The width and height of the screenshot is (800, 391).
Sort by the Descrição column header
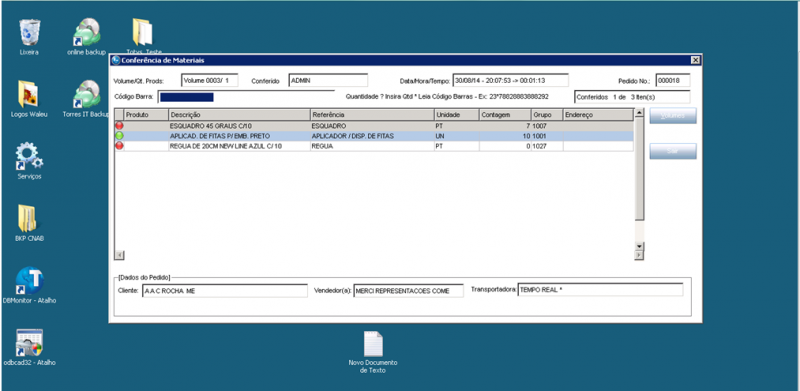click(x=239, y=115)
